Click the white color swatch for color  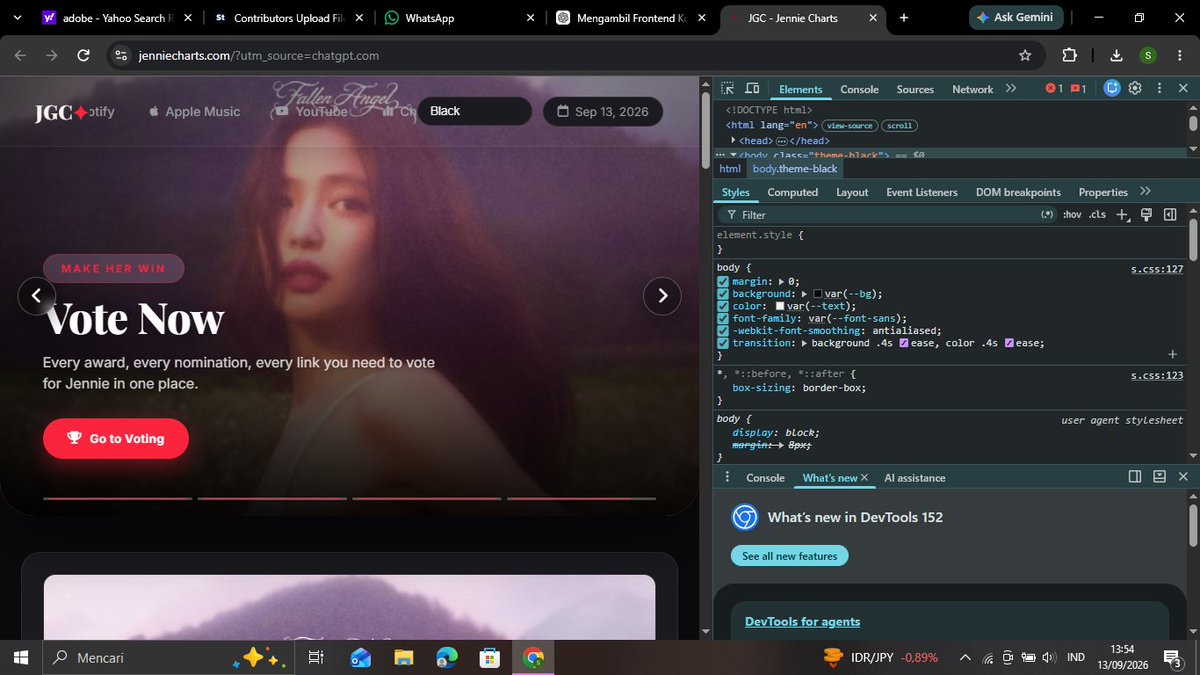point(780,306)
